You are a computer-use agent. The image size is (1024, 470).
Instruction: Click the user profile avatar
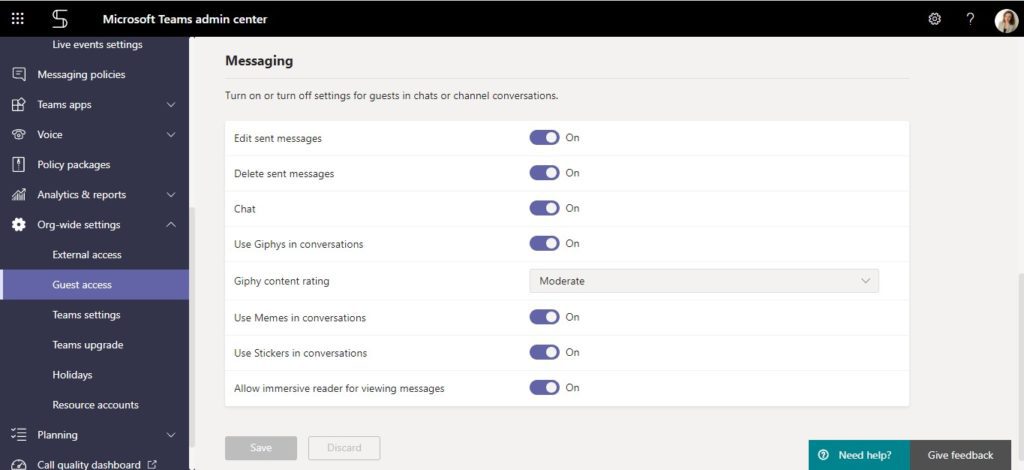click(x=1006, y=20)
